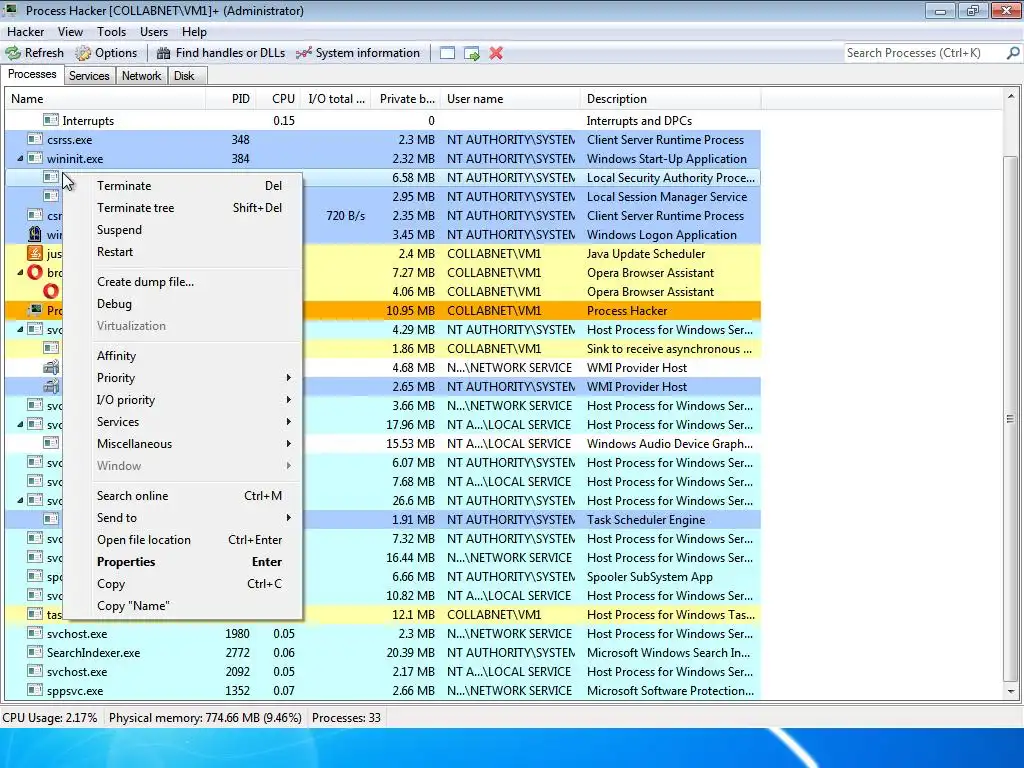
Task: Collapse svchost node with 17.96 MB
Action: click(x=20, y=424)
